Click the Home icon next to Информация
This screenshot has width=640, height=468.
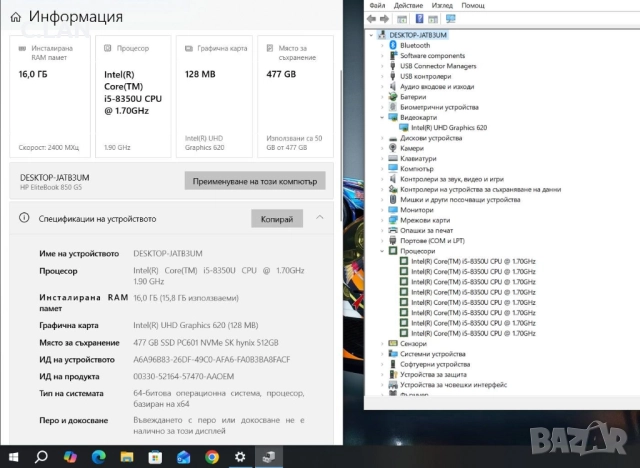[16, 17]
